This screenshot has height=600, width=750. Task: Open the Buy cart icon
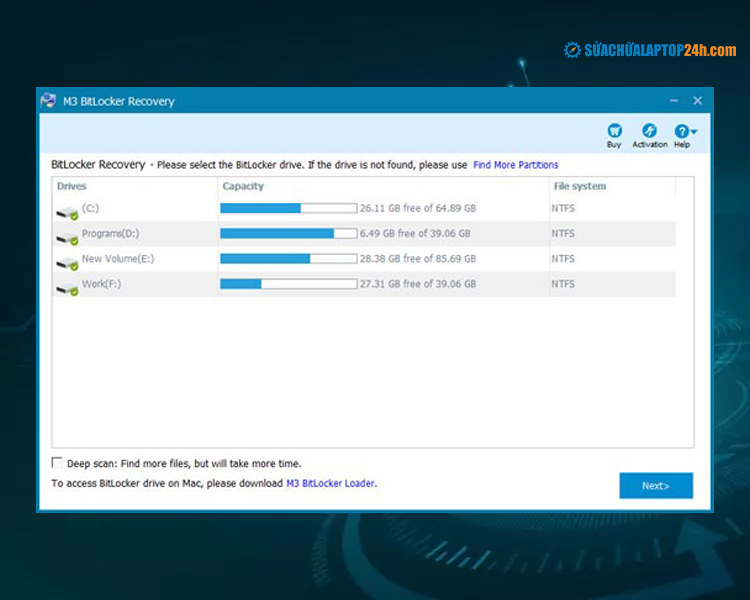[614, 131]
